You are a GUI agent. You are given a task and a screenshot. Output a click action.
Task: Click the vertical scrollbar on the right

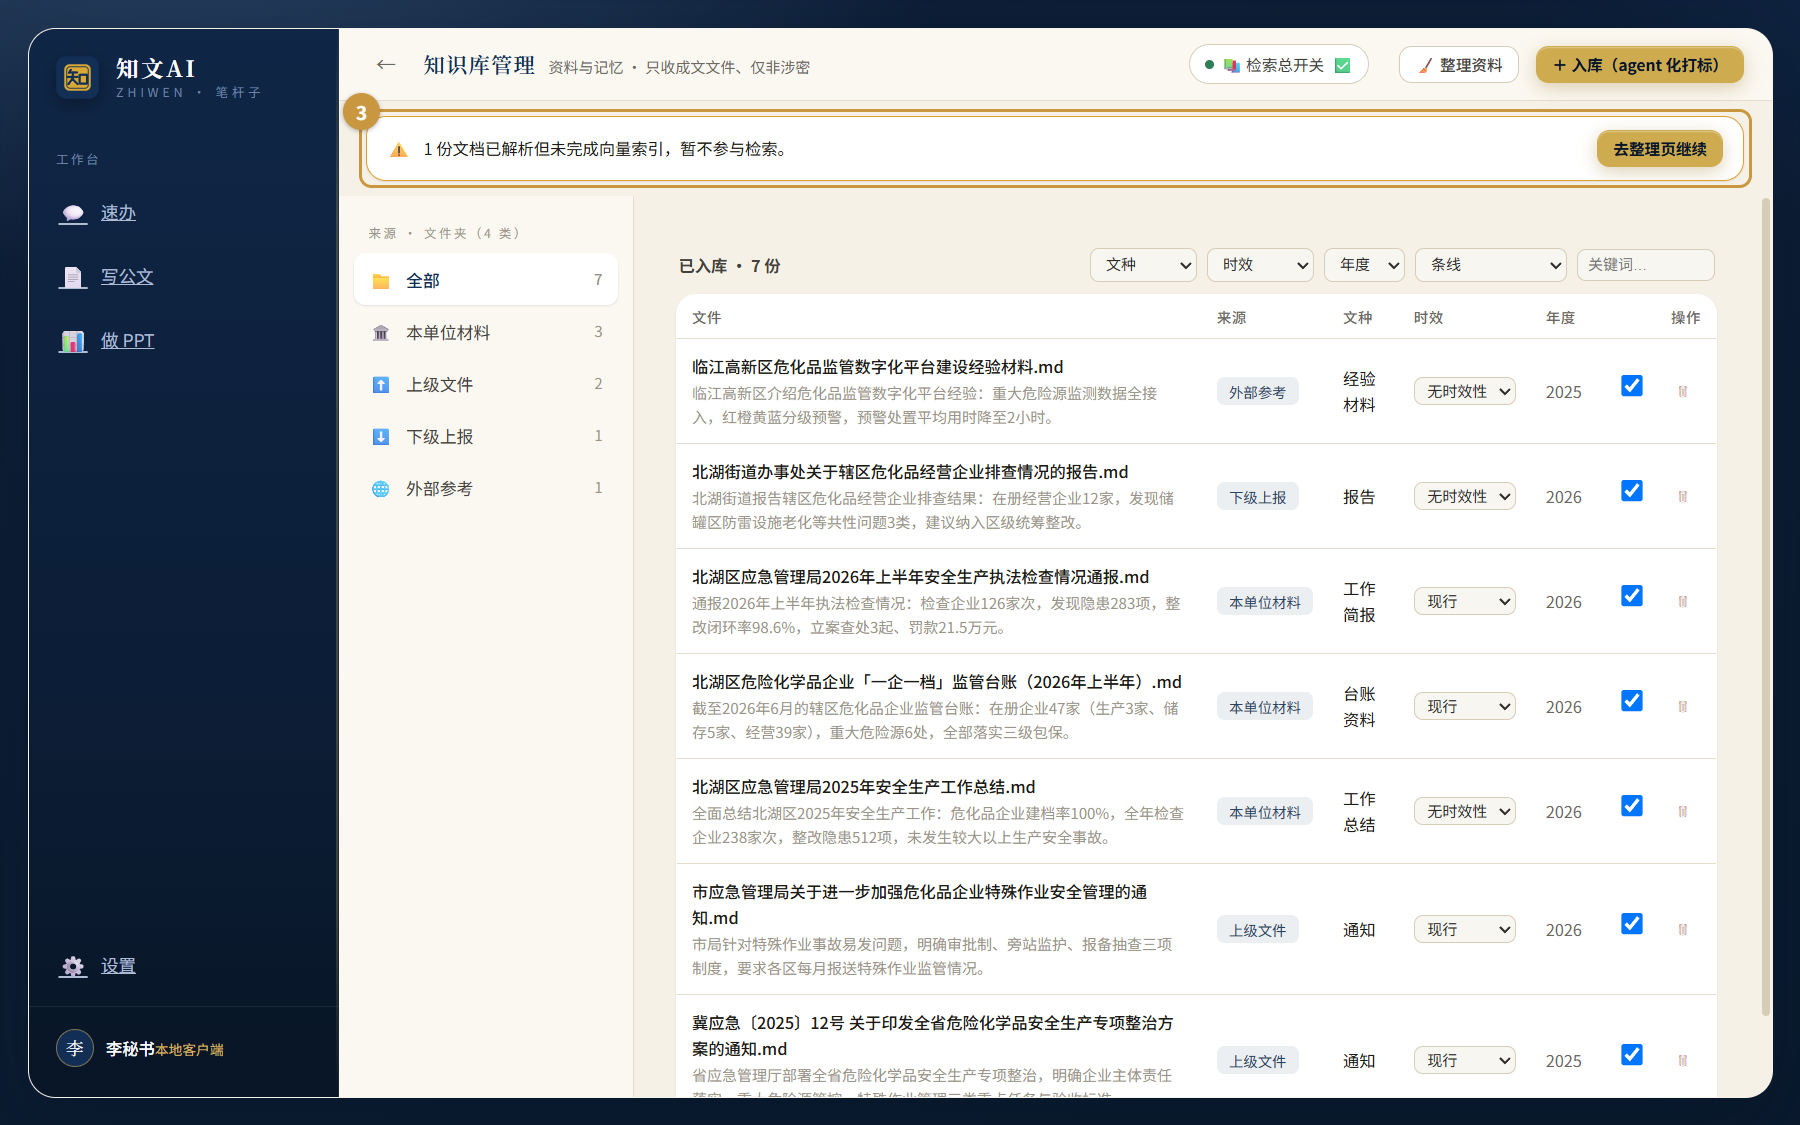point(1766,606)
